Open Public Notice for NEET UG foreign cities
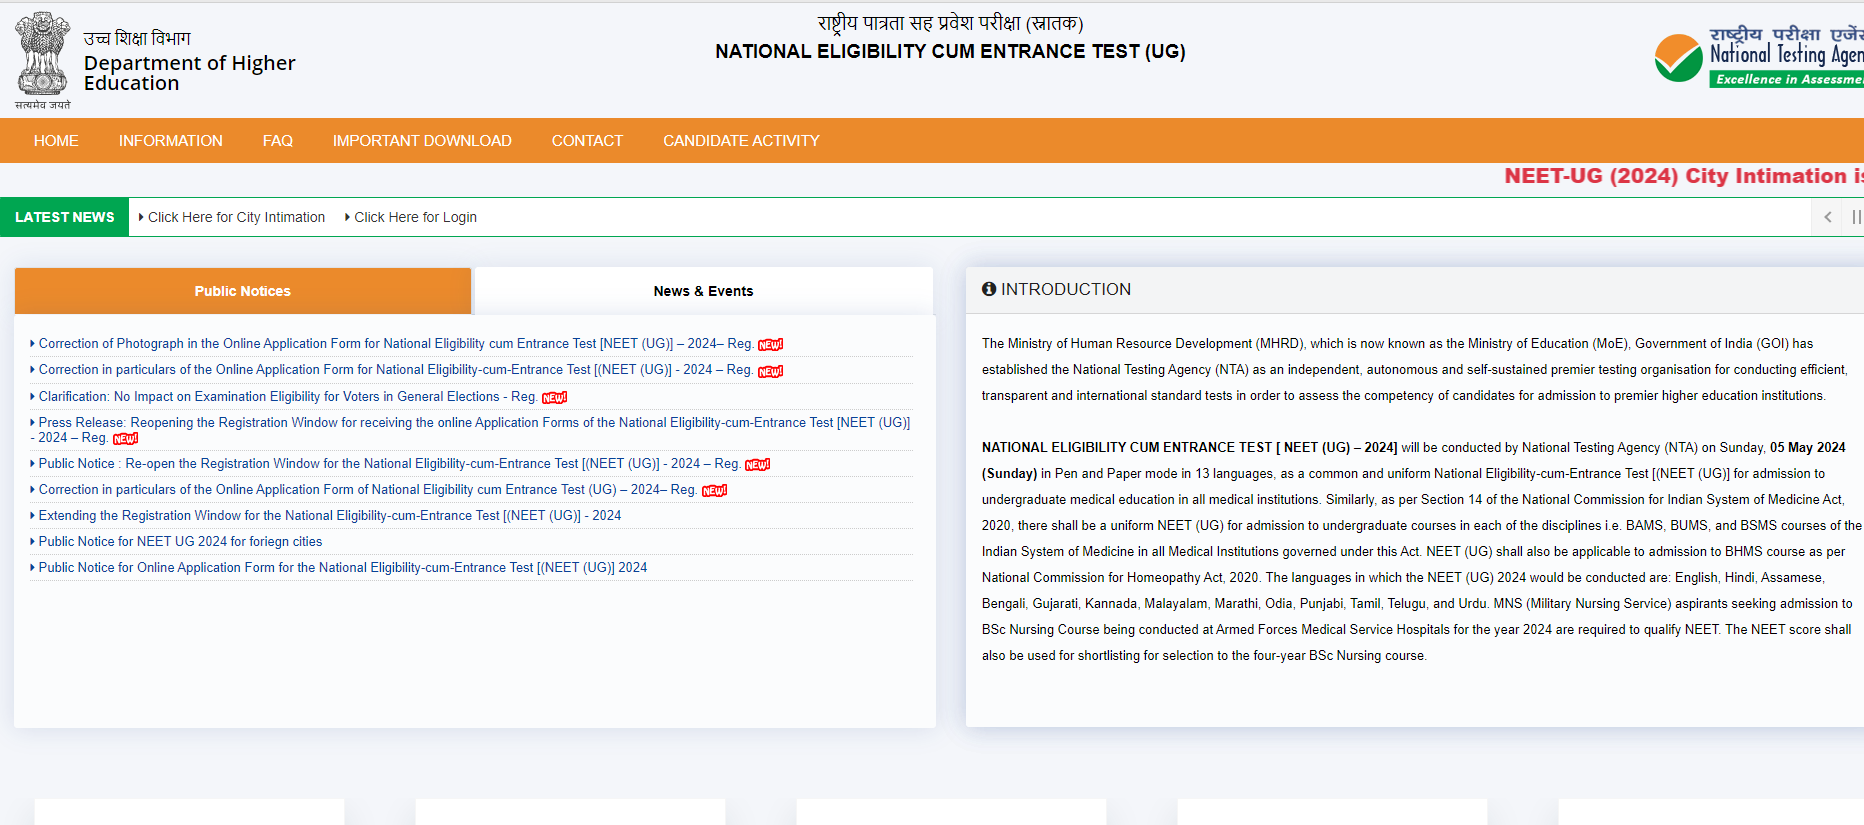Screen dimensions: 1864x825 tap(180, 541)
